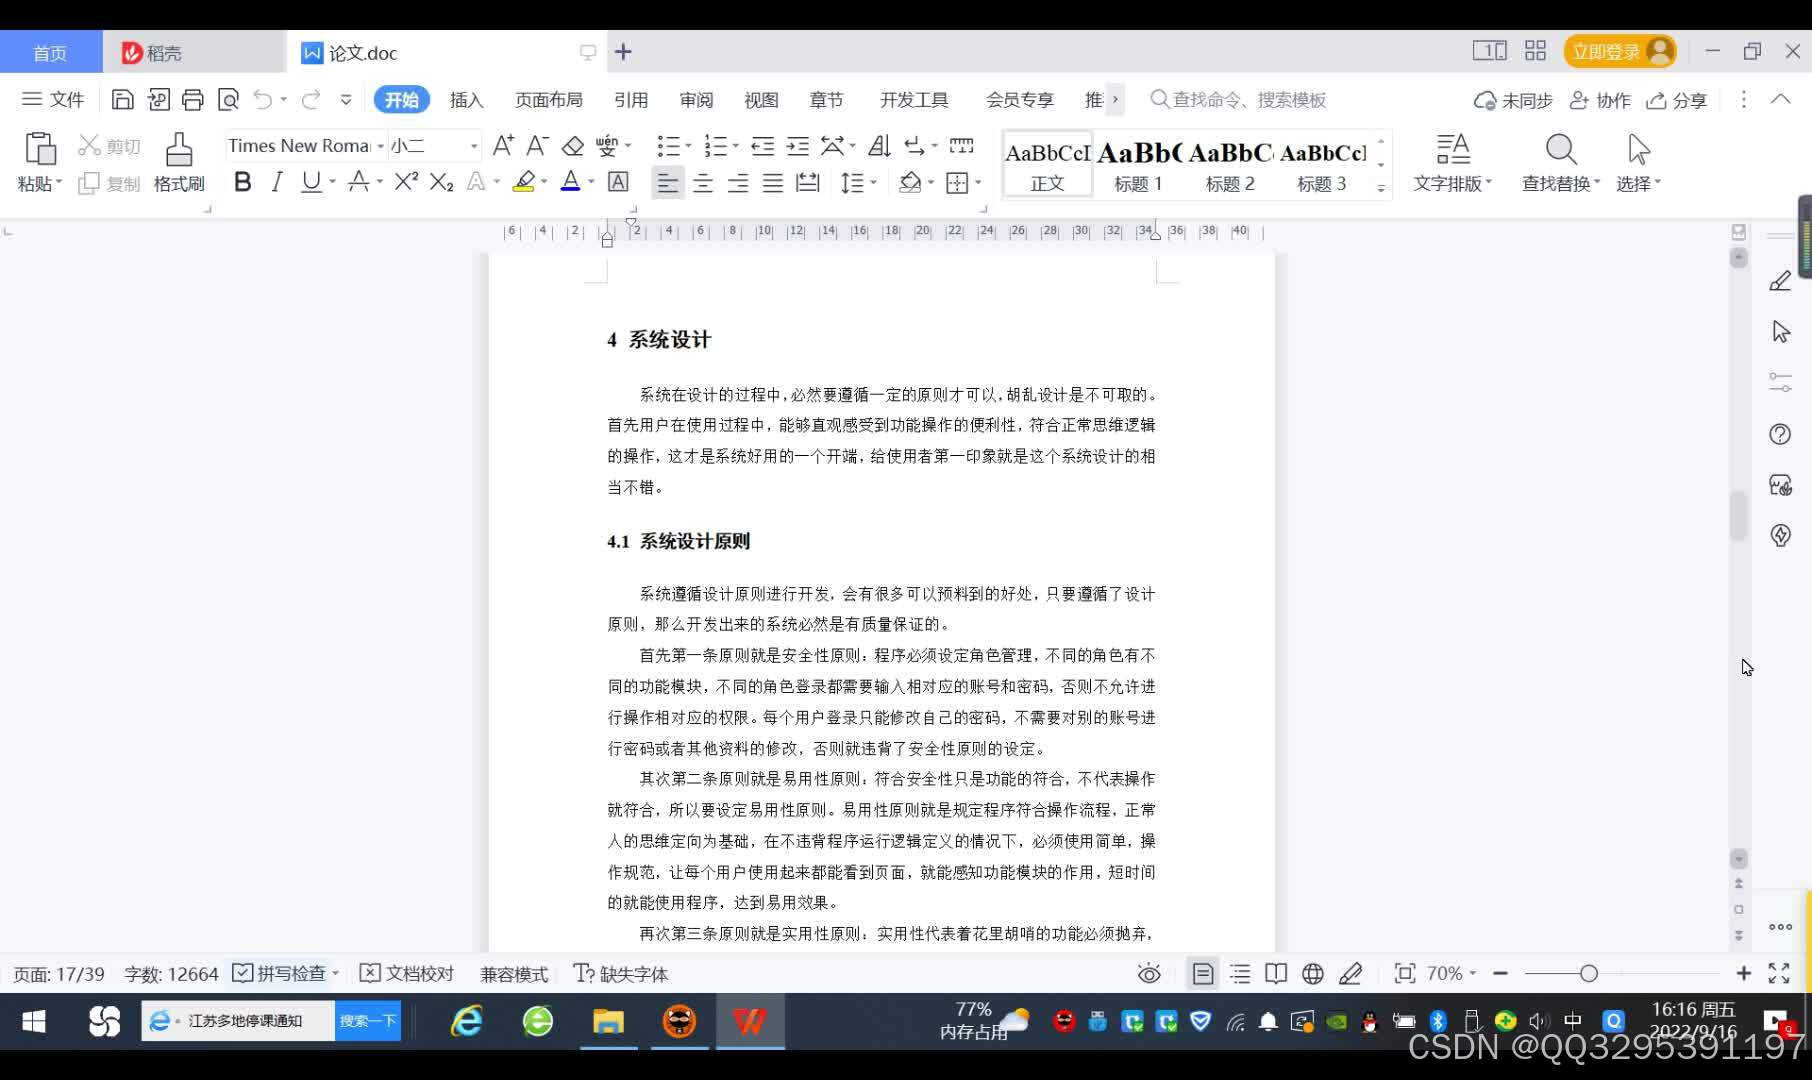Open the font size dropdown

(474, 146)
